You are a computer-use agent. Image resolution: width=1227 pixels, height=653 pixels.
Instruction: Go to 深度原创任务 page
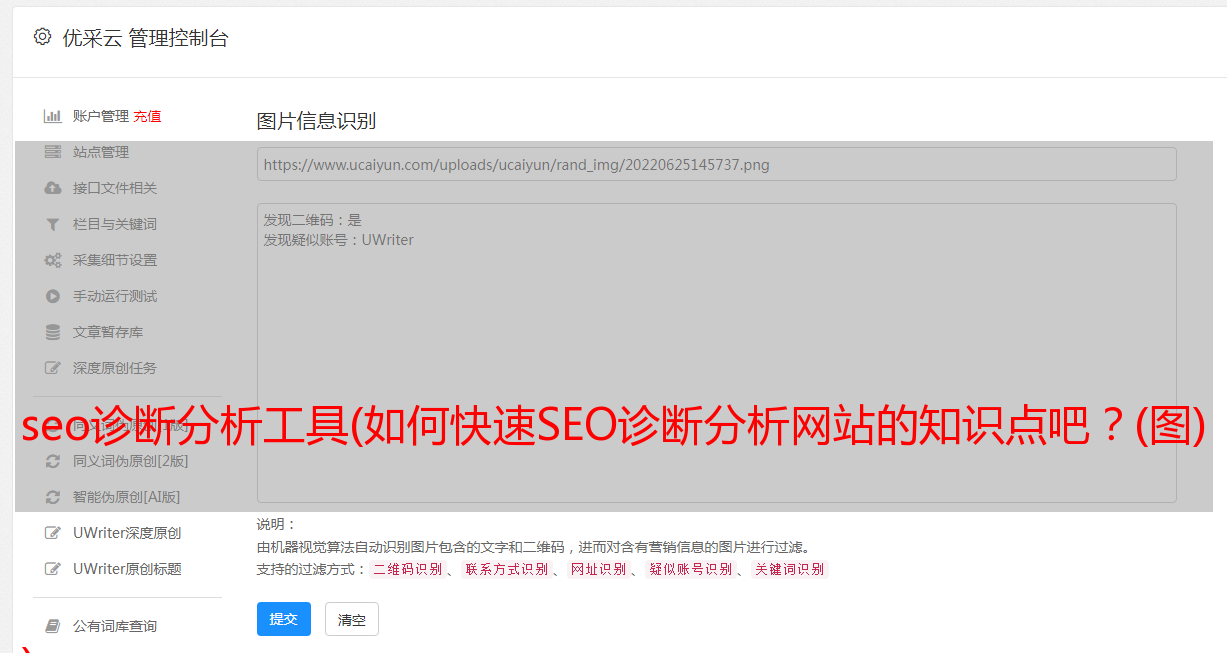[x=115, y=368]
